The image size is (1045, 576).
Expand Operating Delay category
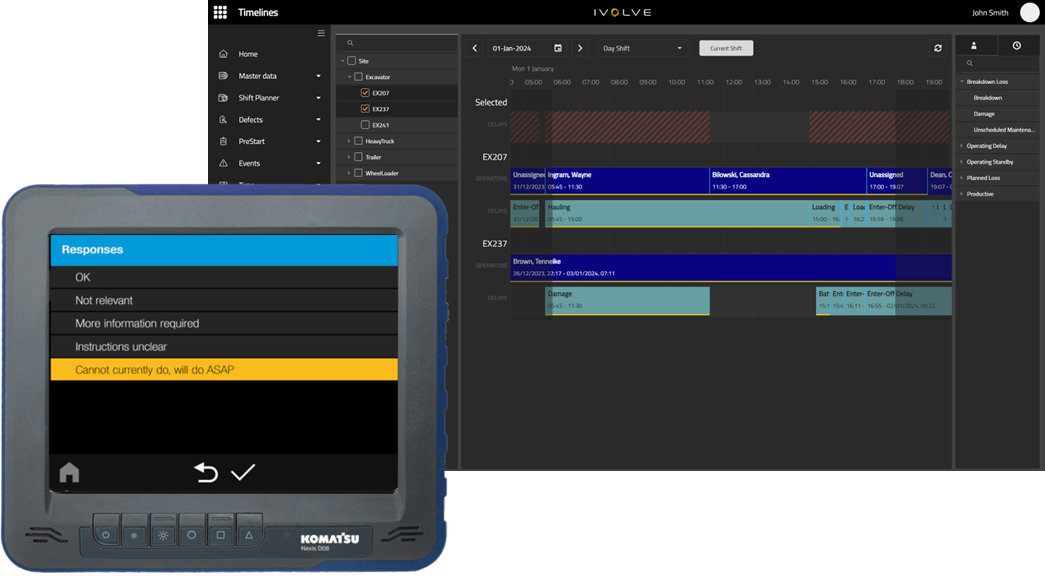[x=962, y=146]
